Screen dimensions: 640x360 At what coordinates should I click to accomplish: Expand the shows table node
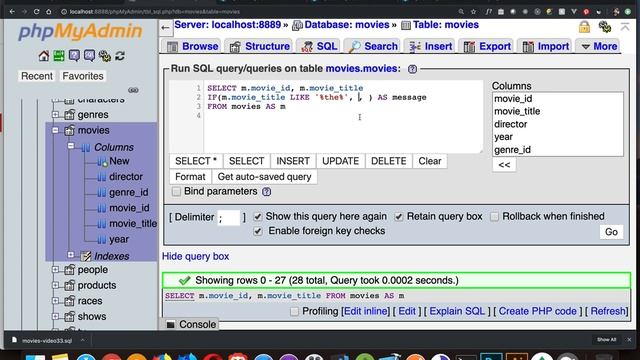56,316
